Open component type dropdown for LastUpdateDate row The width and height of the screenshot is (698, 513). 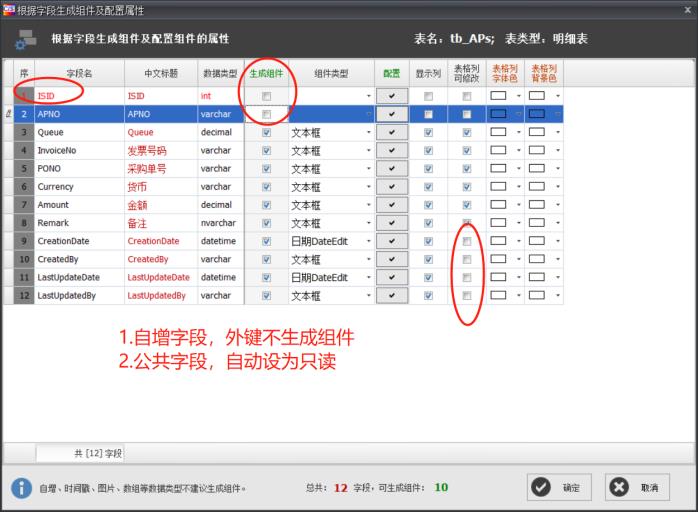[369, 277]
